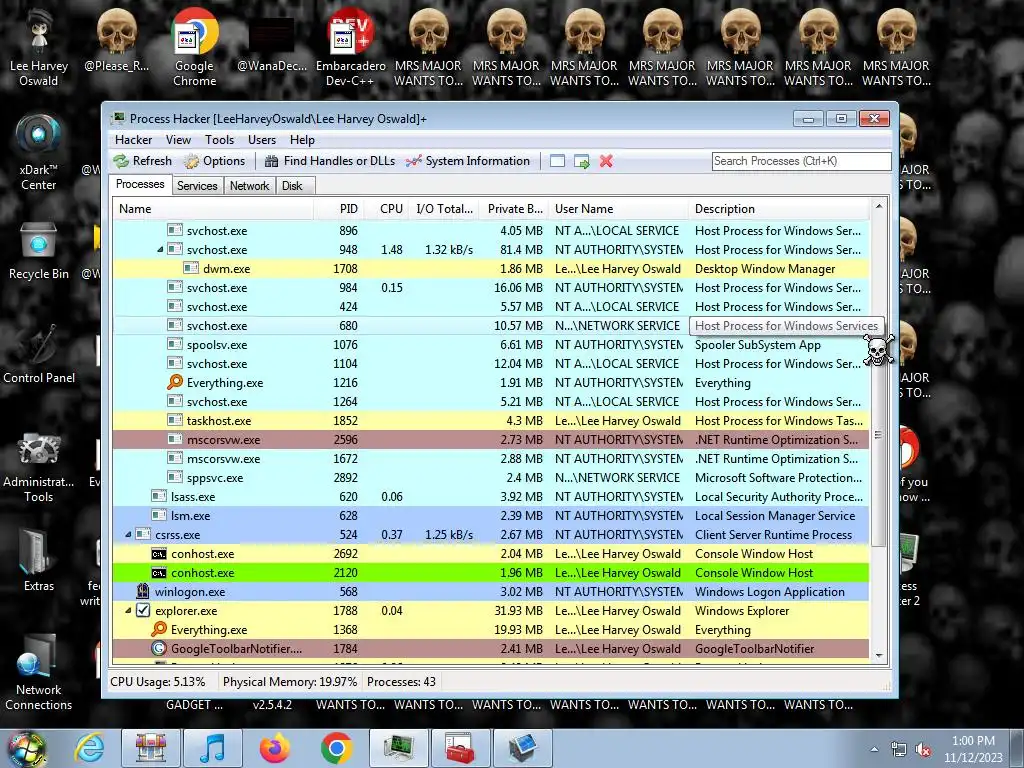This screenshot has height=768, width=1024.
Task: Click the Firefox taskbar icon
Action: click(x=275, y=748)
